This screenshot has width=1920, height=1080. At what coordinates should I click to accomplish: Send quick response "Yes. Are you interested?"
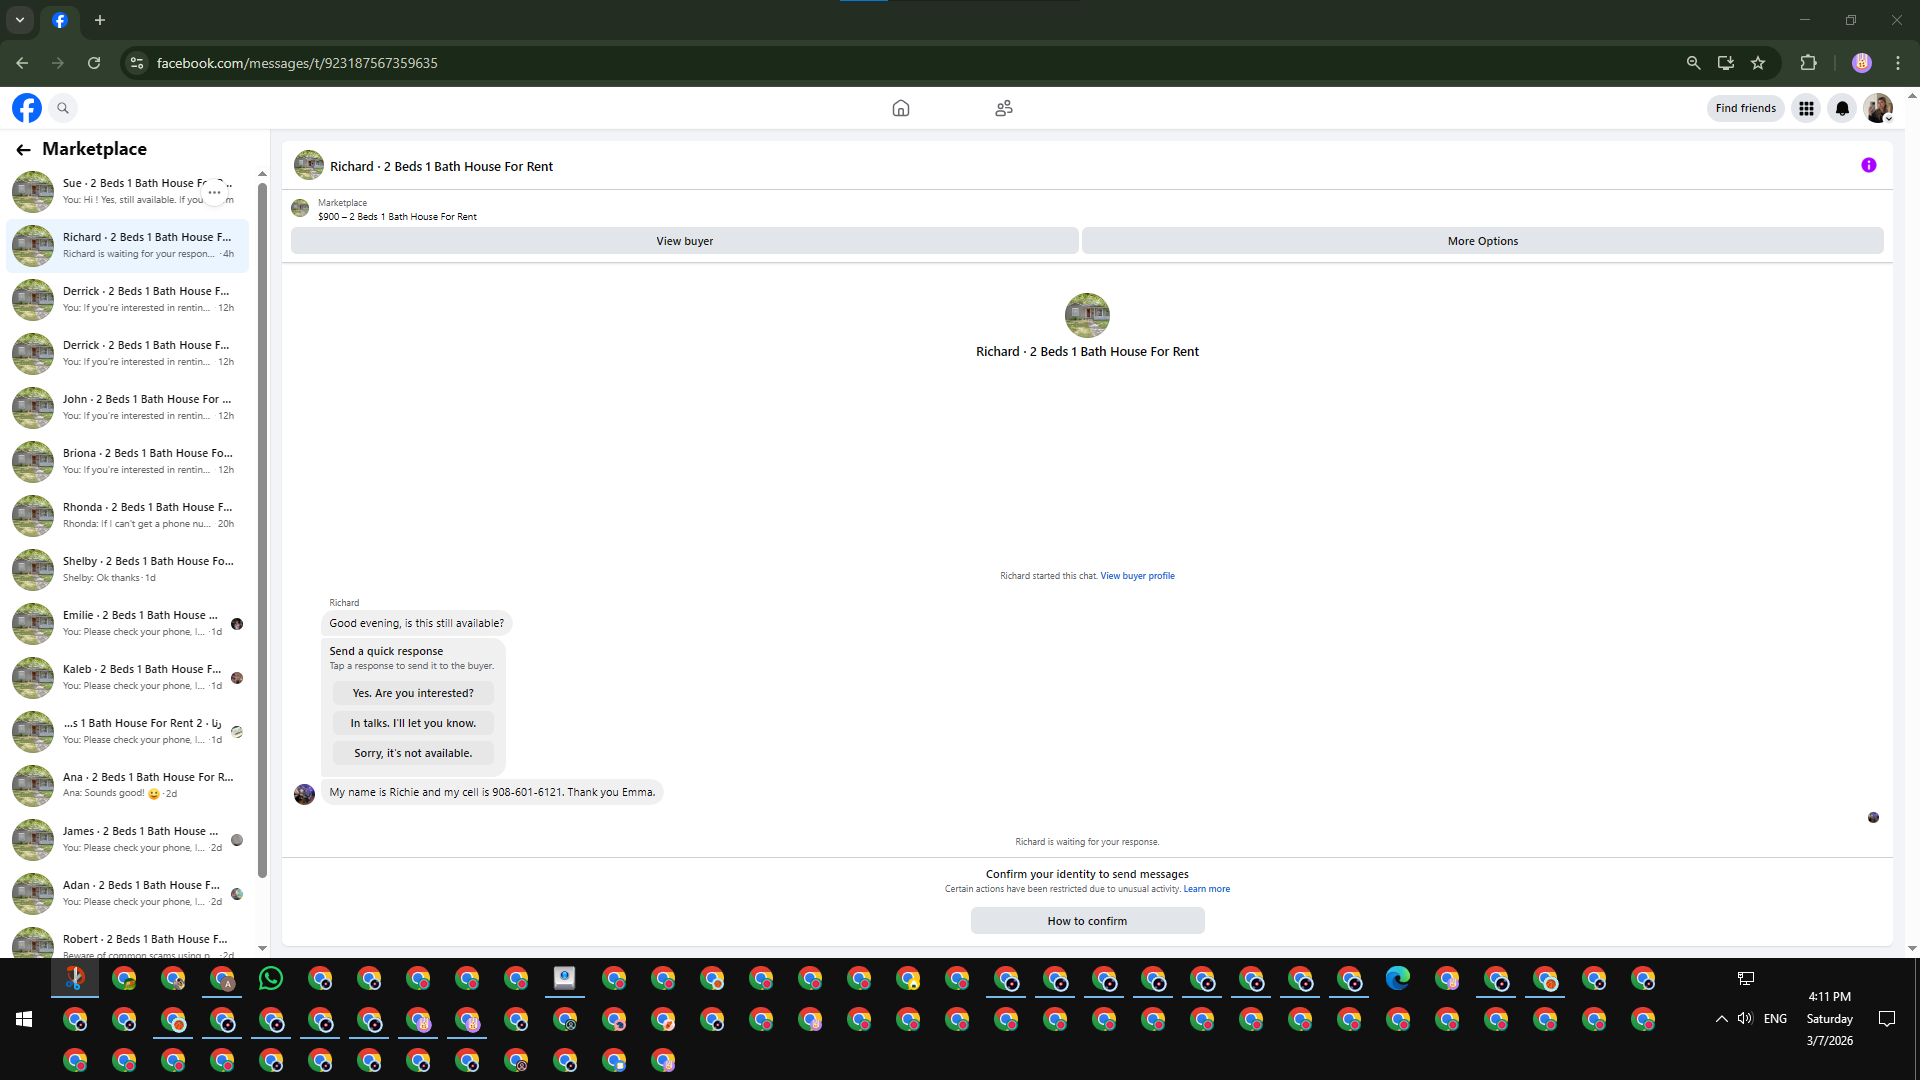(413, 693)
